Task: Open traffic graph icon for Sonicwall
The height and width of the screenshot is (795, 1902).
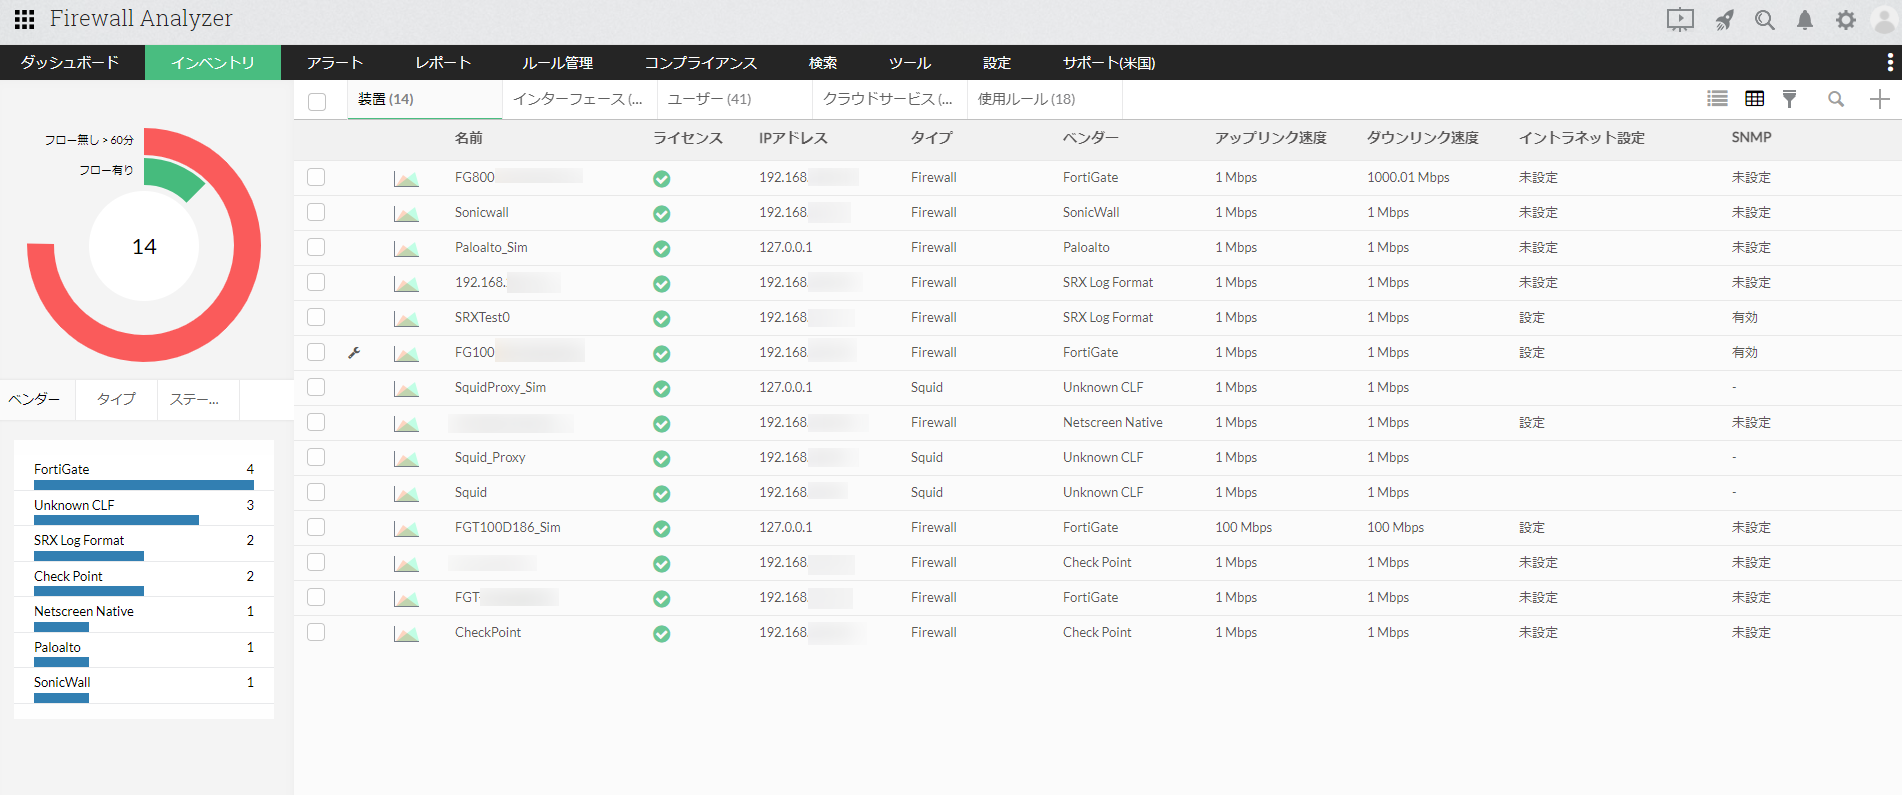Action: (406, 213)
